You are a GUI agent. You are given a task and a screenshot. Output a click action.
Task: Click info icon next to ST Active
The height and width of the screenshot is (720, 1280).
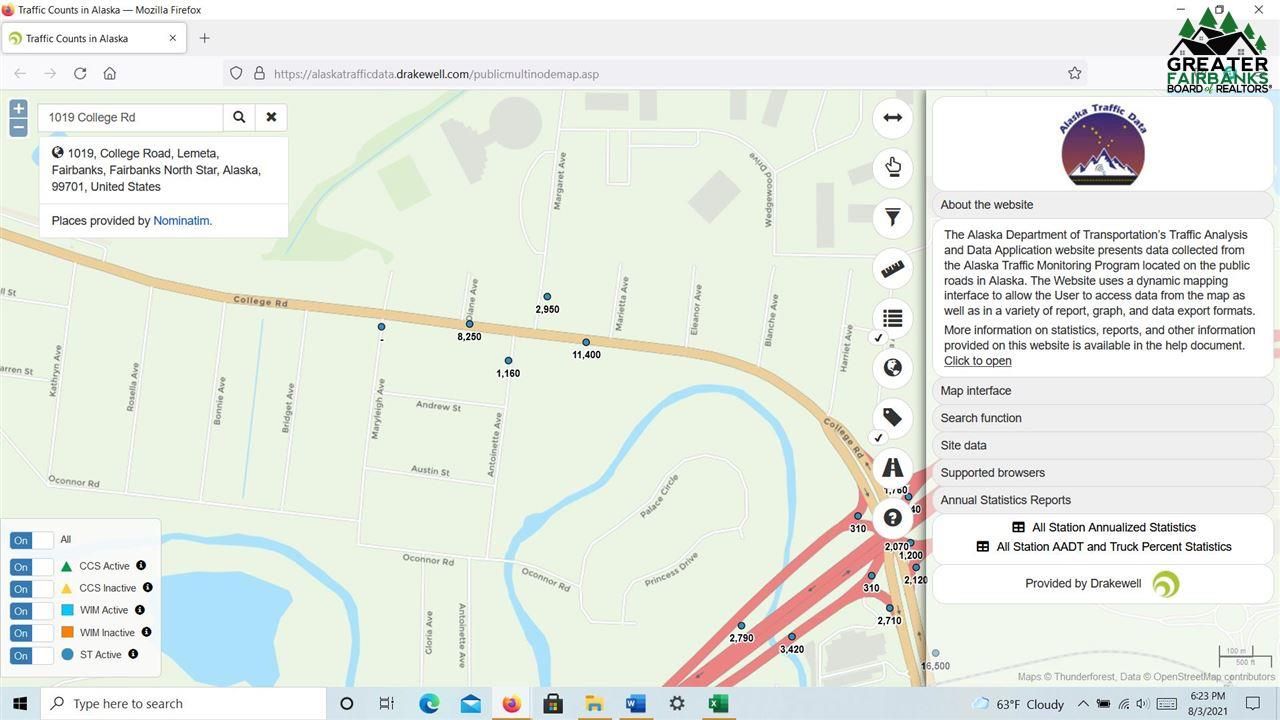pyautogui.click(x=133, y=654)
